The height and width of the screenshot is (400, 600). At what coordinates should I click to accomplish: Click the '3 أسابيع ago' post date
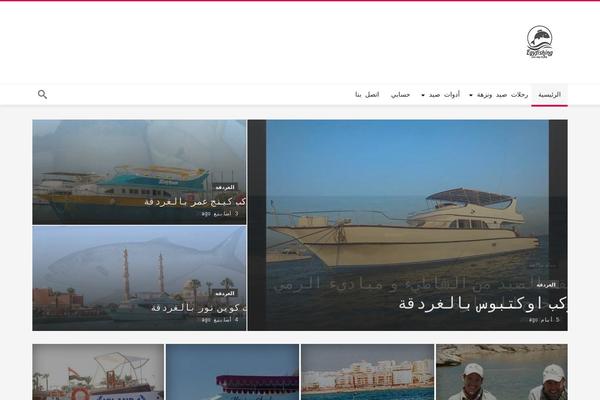click(x=220, y=214)
